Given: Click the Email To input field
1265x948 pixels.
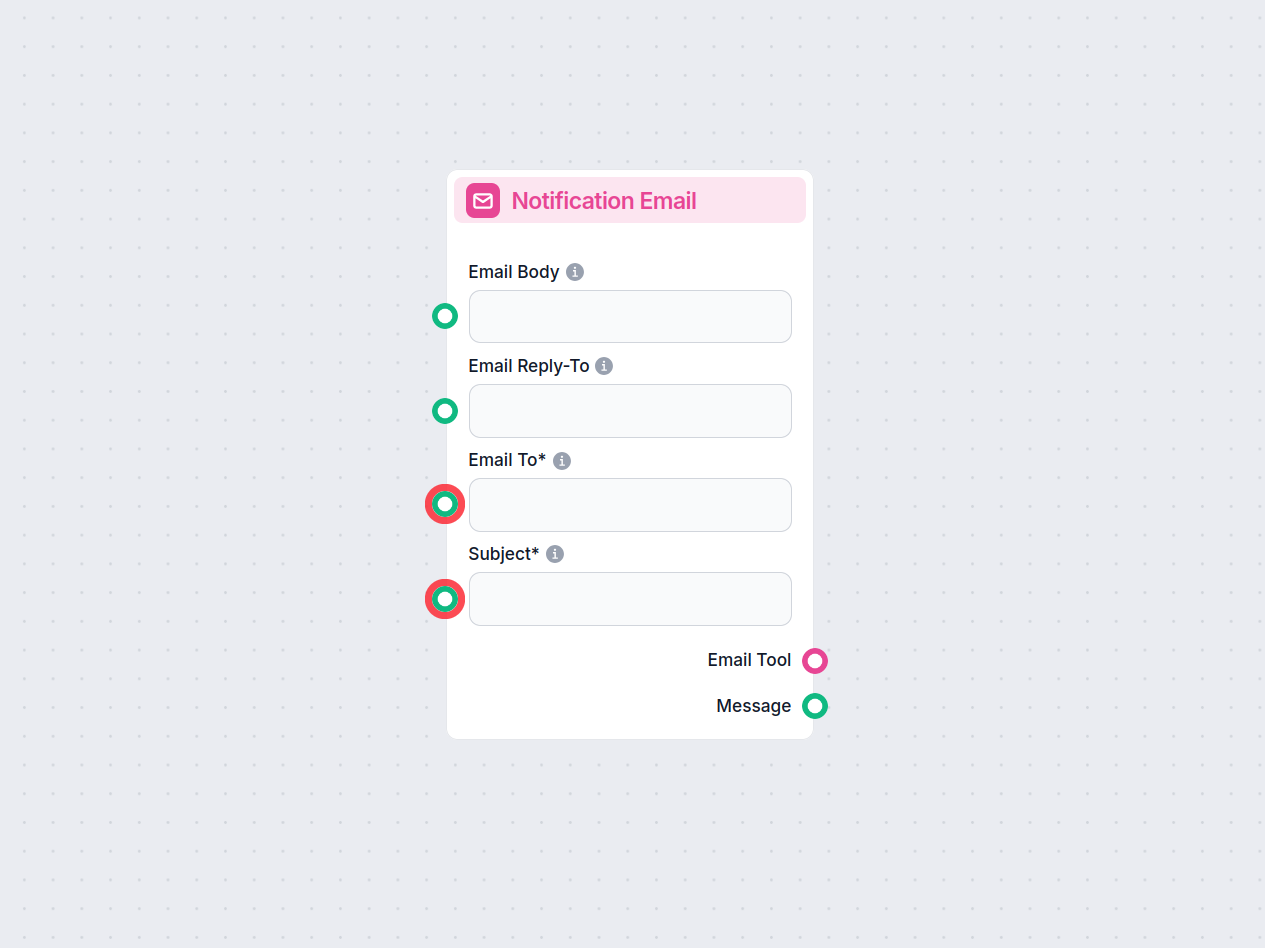Looking at the screenshot, I should pyautogui.click(x=630, y=504).
